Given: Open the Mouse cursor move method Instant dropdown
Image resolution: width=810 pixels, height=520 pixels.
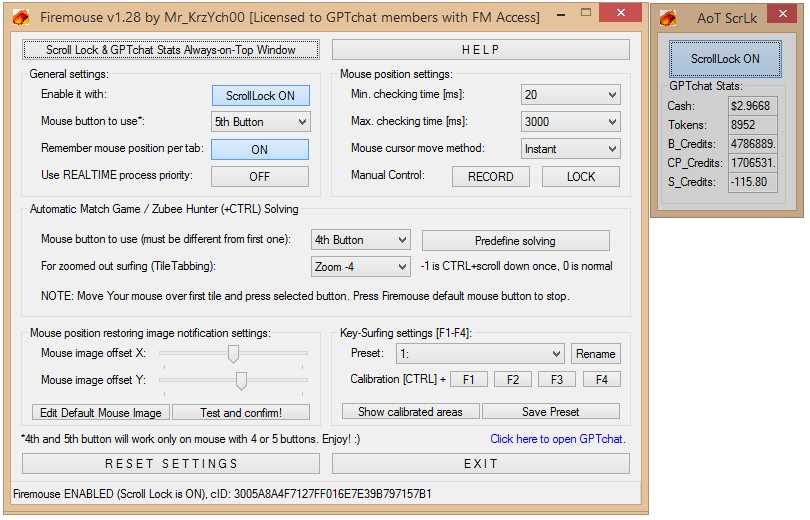Looking at the screenshot, I should [x=570, y=149].
